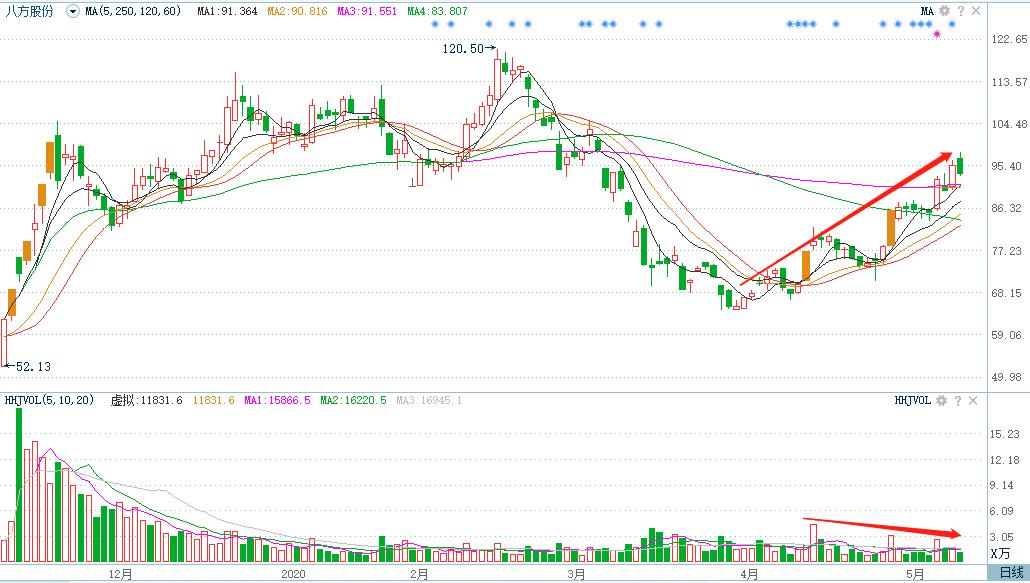Click the MA2:16220.5 volume average
Viewport: 1030px width, 583px height.
click(353, 400)
